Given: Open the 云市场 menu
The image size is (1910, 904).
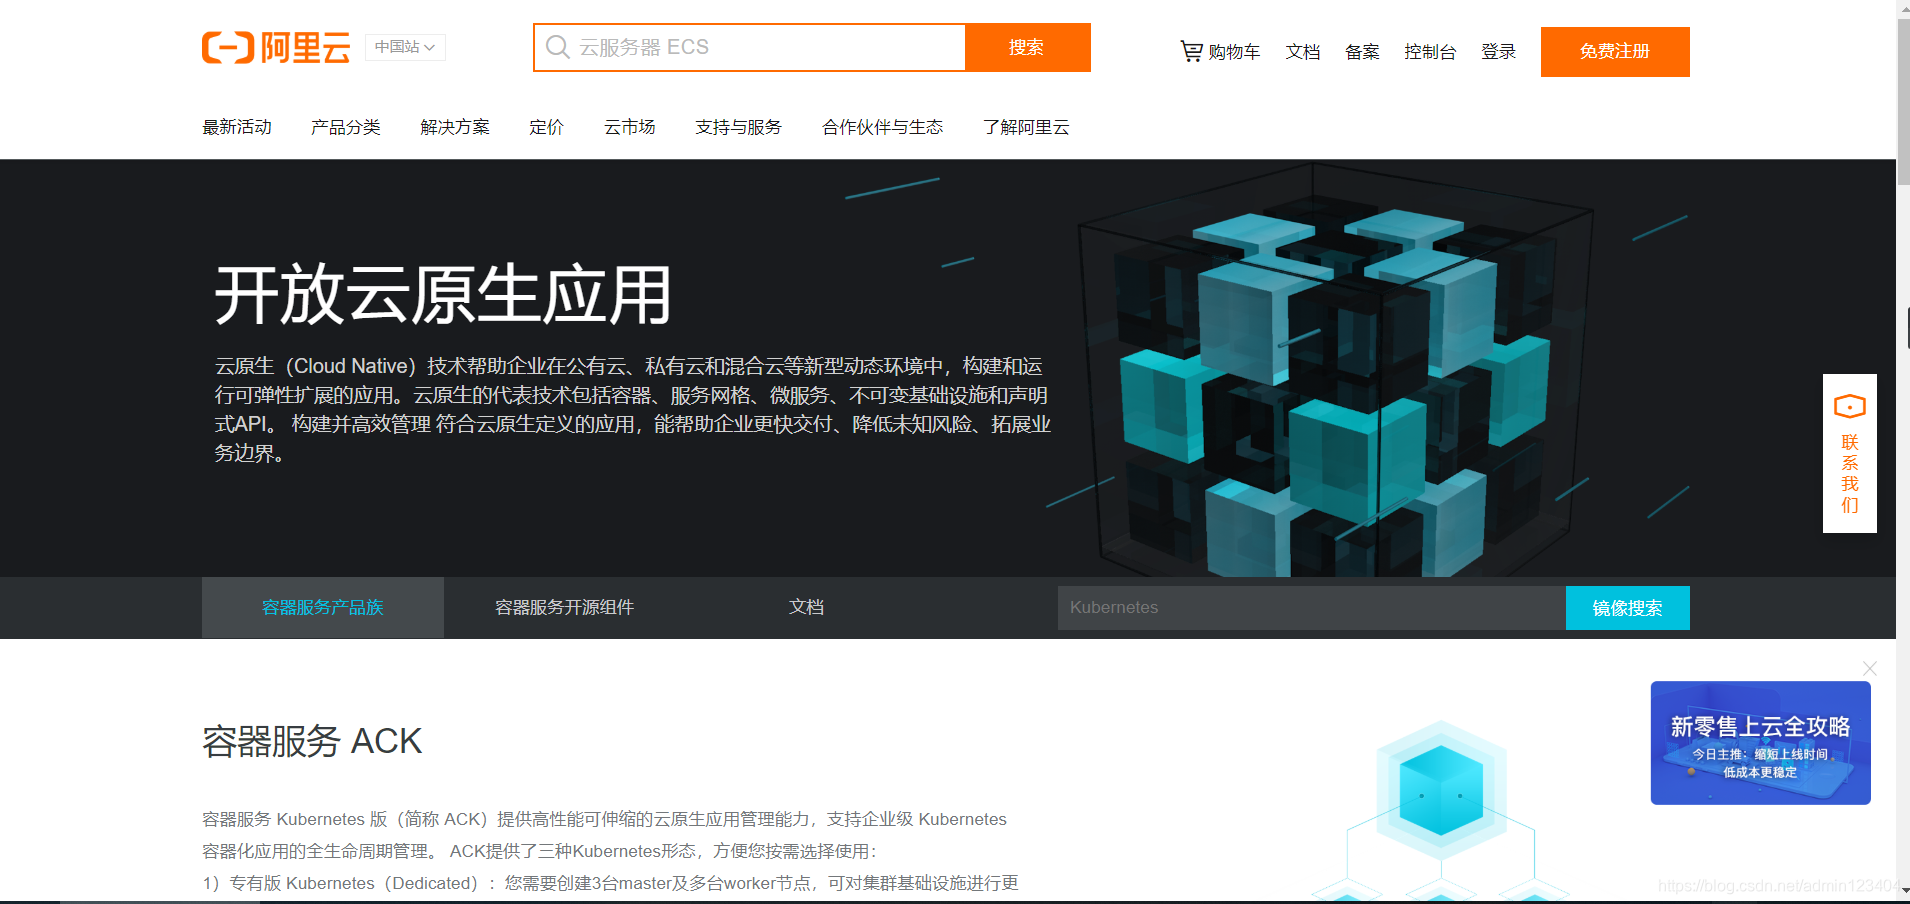Looking at the screenshot, I should (629, 127).
